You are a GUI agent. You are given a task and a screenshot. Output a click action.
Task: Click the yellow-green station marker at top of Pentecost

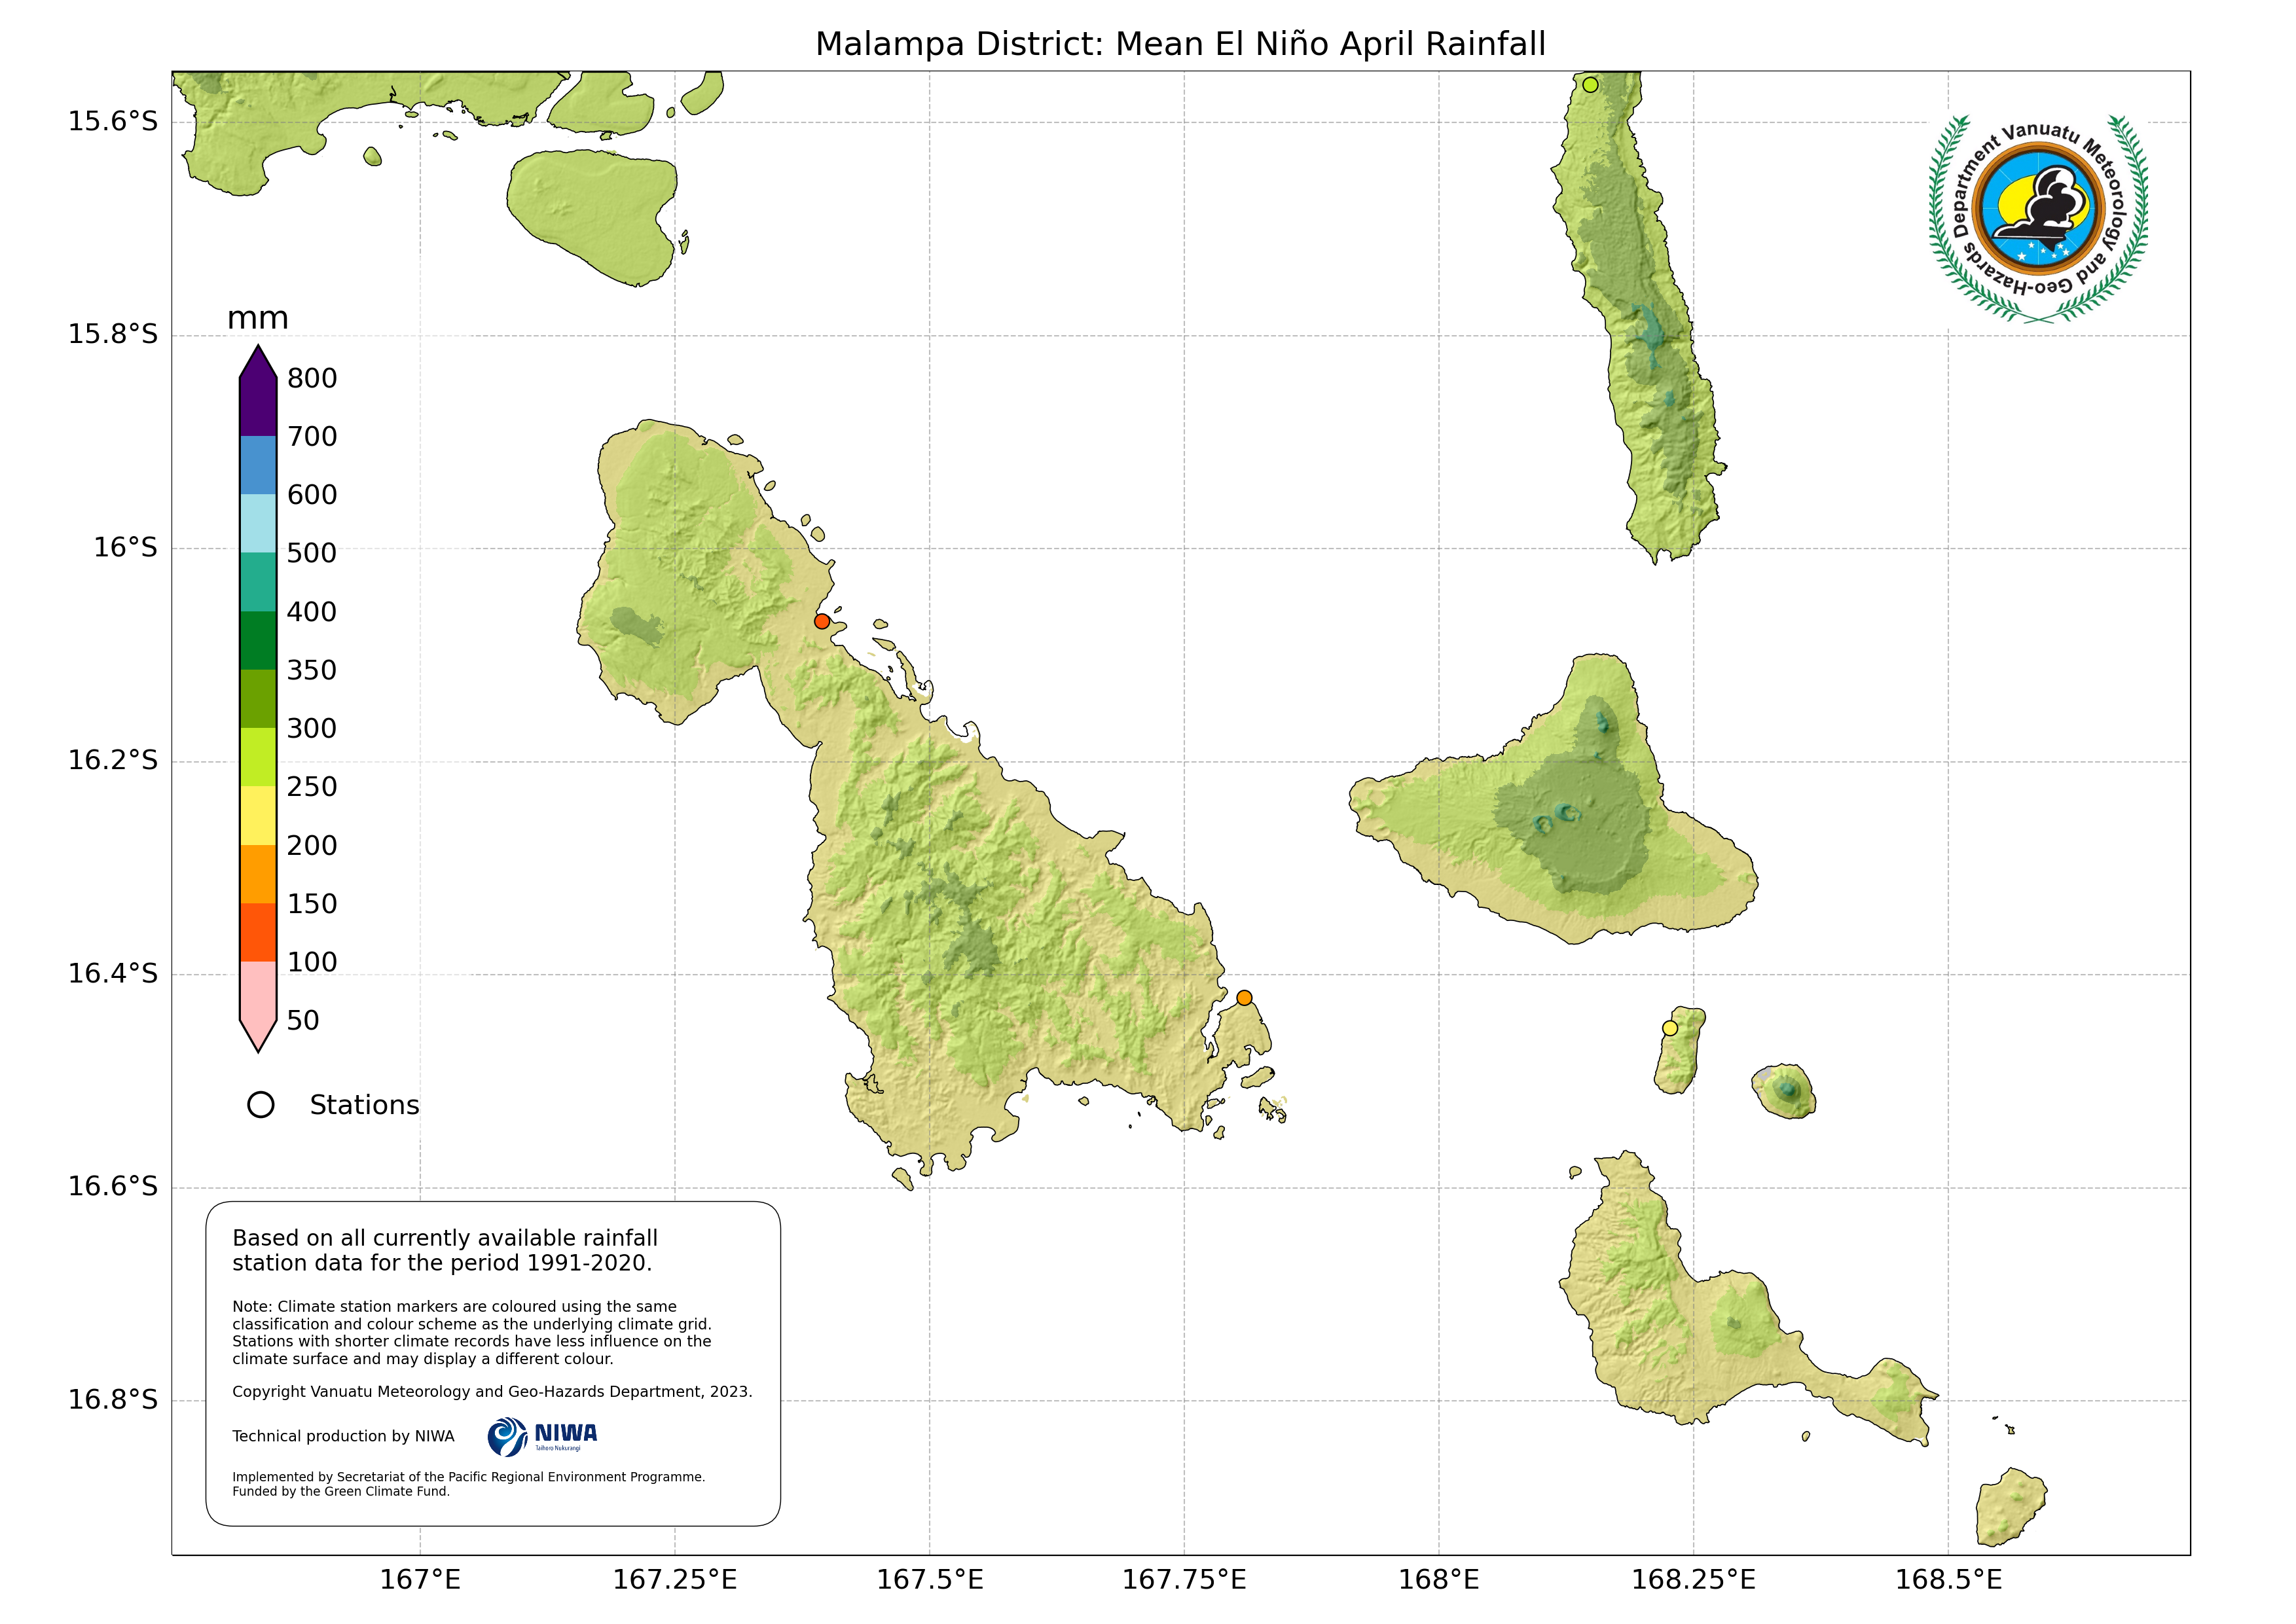pos(1590,84)
